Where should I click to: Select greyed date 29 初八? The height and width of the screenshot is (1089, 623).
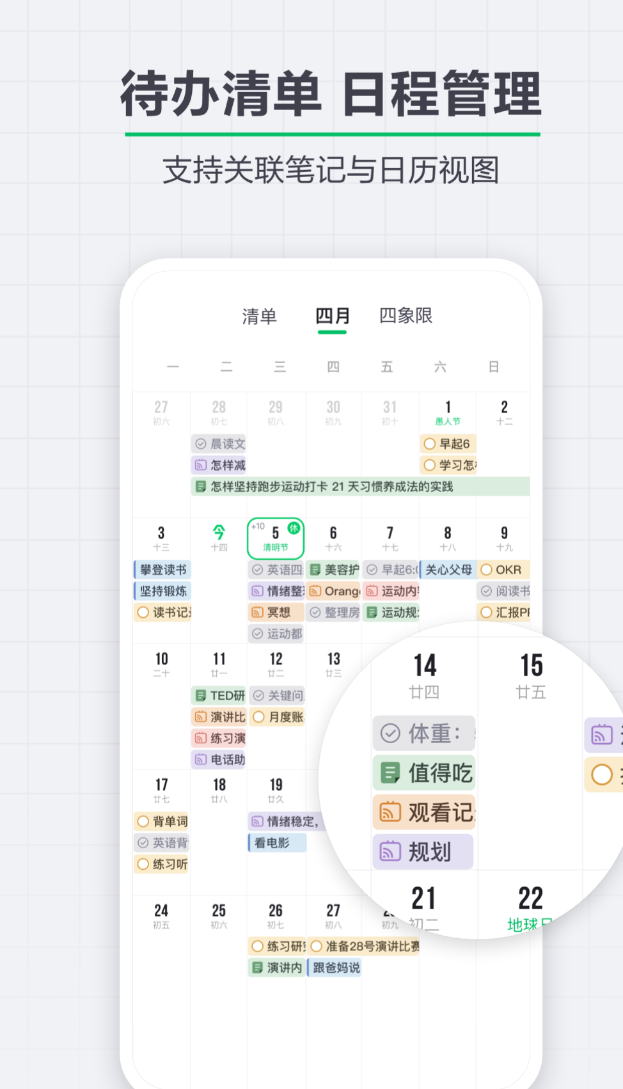click(x=276, y=412)
